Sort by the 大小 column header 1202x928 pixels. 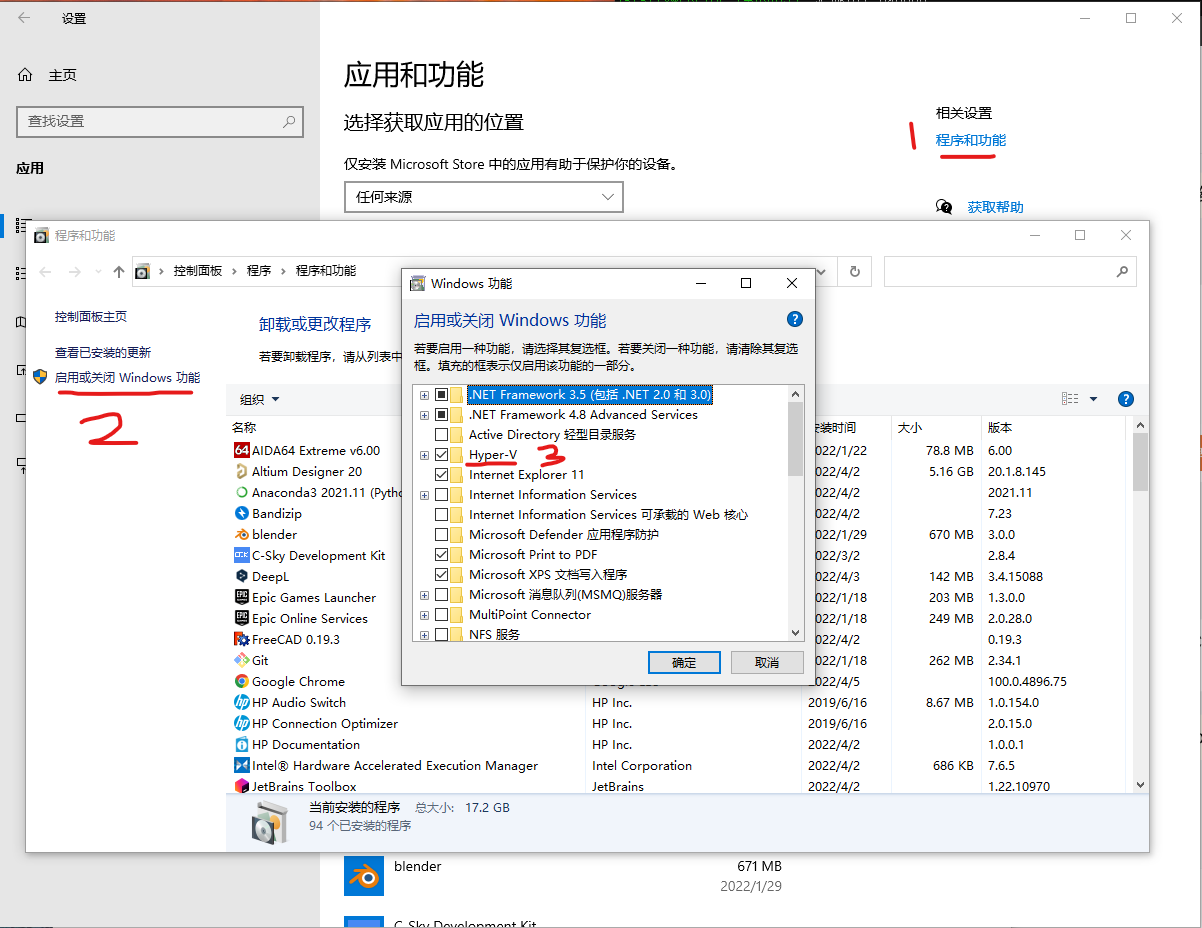click(909, 427)
